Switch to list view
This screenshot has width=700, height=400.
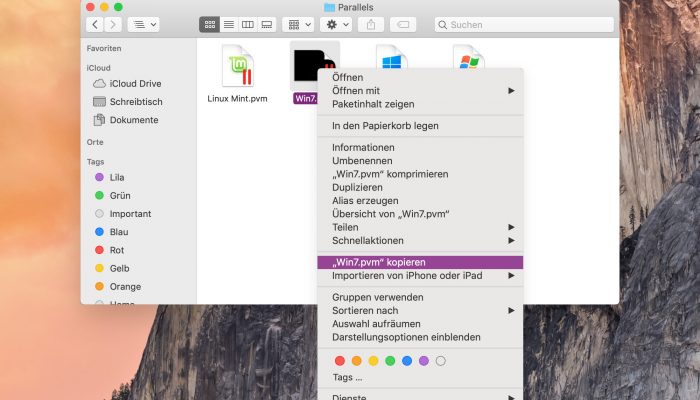pyautogui.click(x=229, y=25)
